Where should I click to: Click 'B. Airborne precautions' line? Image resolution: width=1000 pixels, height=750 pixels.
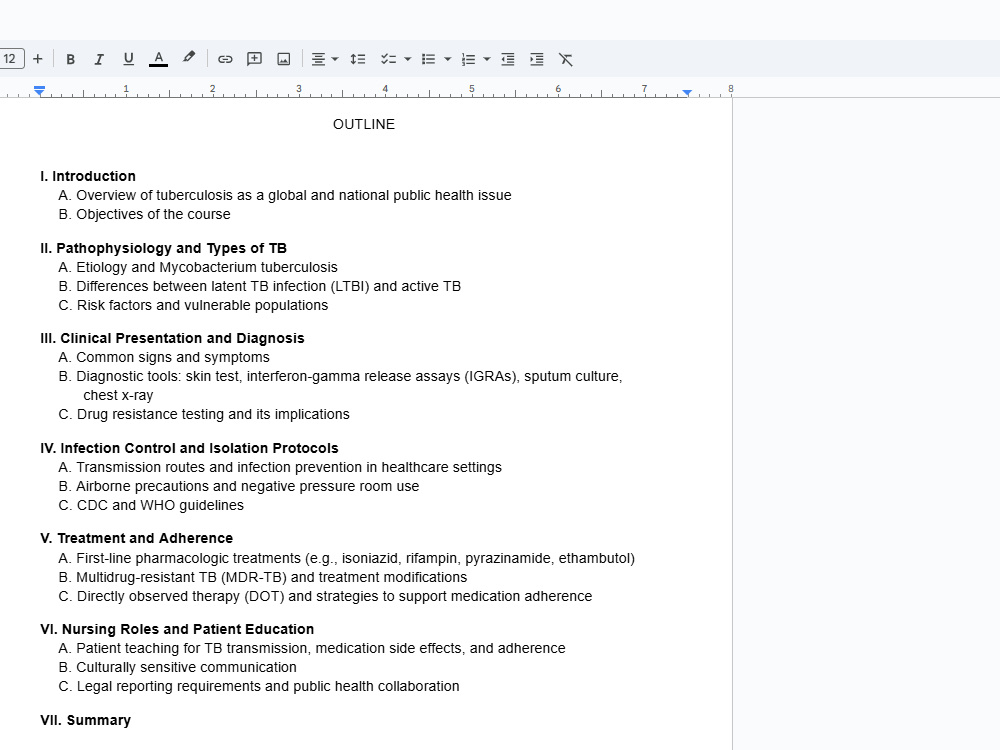[239, 487]
